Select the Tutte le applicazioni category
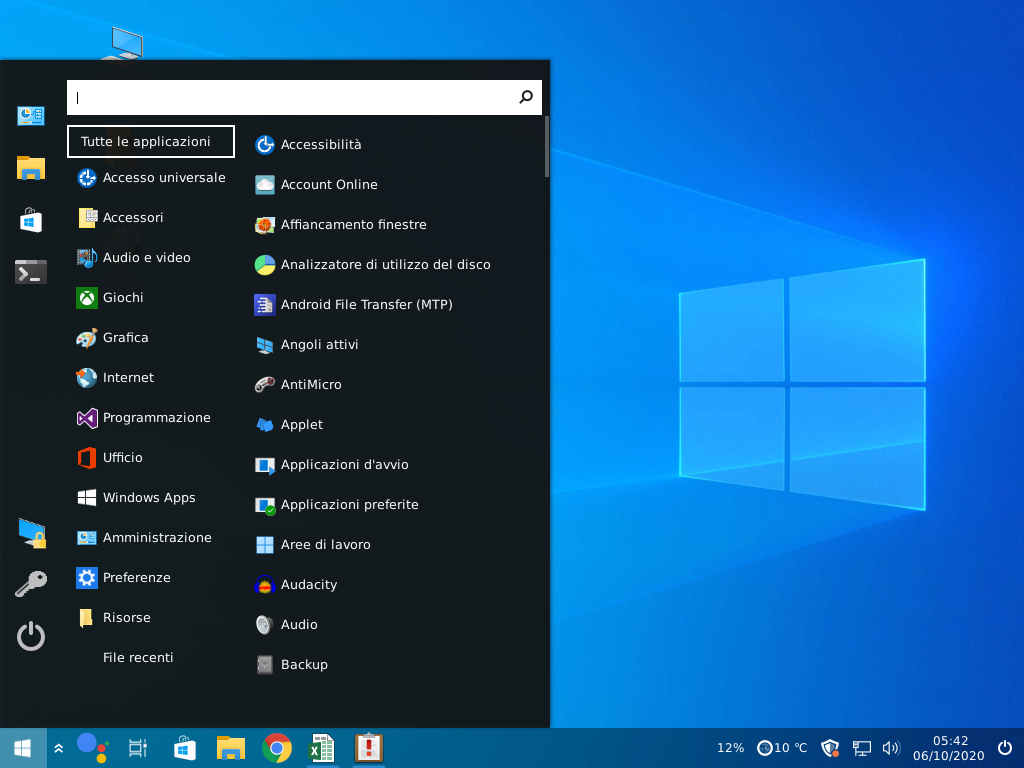1024x768 pixels. pyautogui.click(x=151, y=141)
